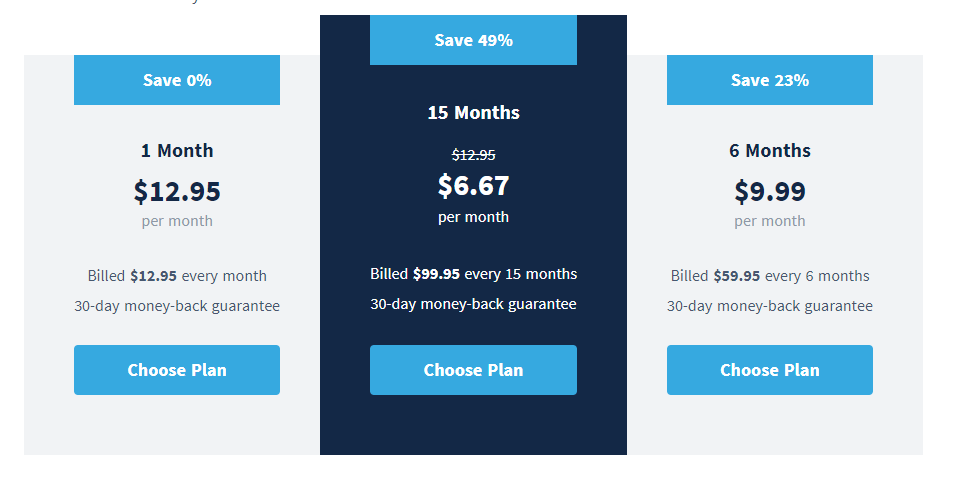This screenshot has height=478, width=977.
Task: Select the 15 Months plan heading
Action: [474, 113]
